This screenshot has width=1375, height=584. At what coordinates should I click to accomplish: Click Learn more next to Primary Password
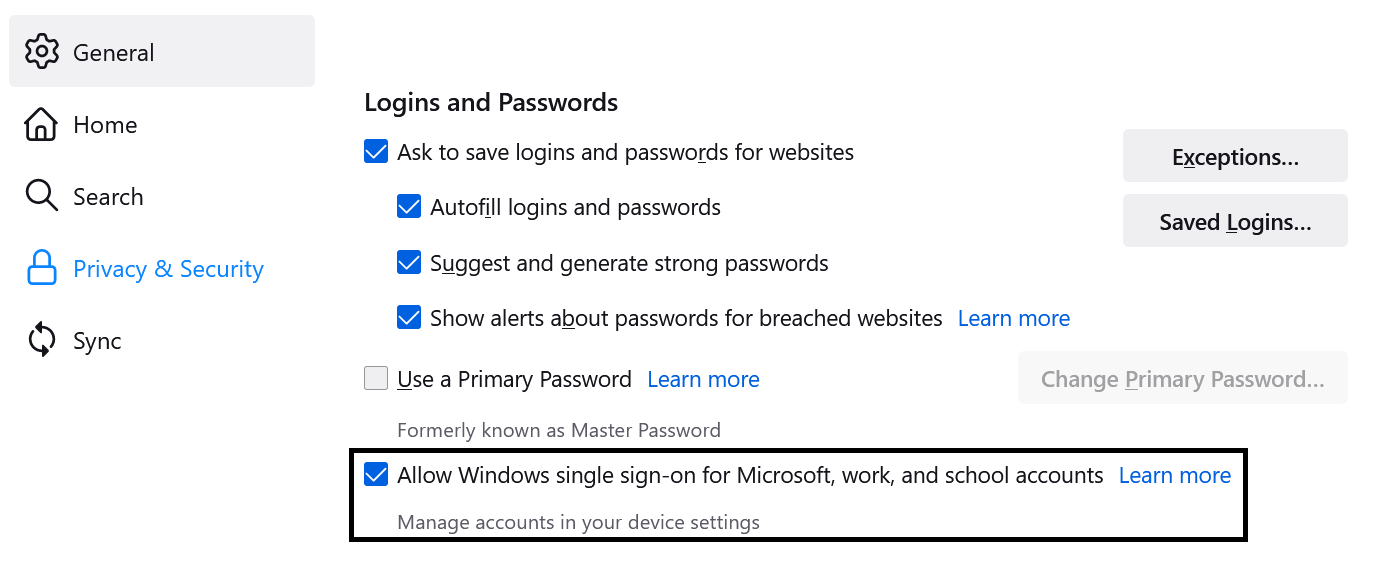703,379
